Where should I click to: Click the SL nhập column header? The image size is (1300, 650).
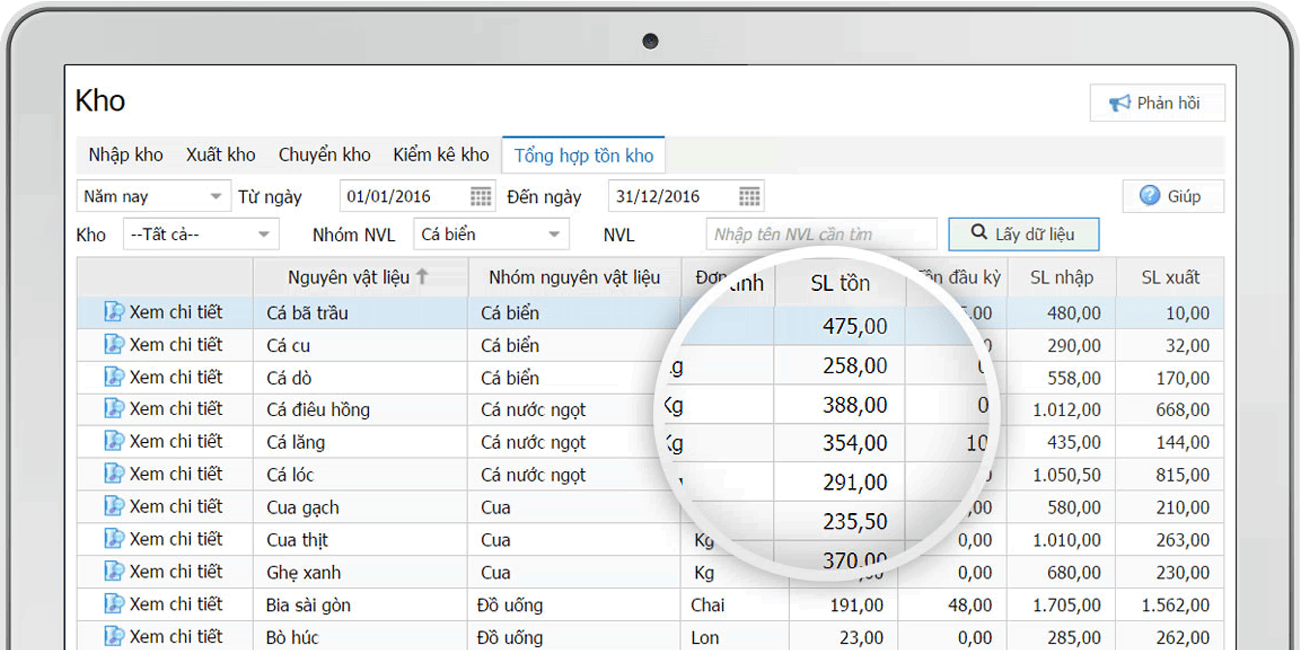[1062, 277]
